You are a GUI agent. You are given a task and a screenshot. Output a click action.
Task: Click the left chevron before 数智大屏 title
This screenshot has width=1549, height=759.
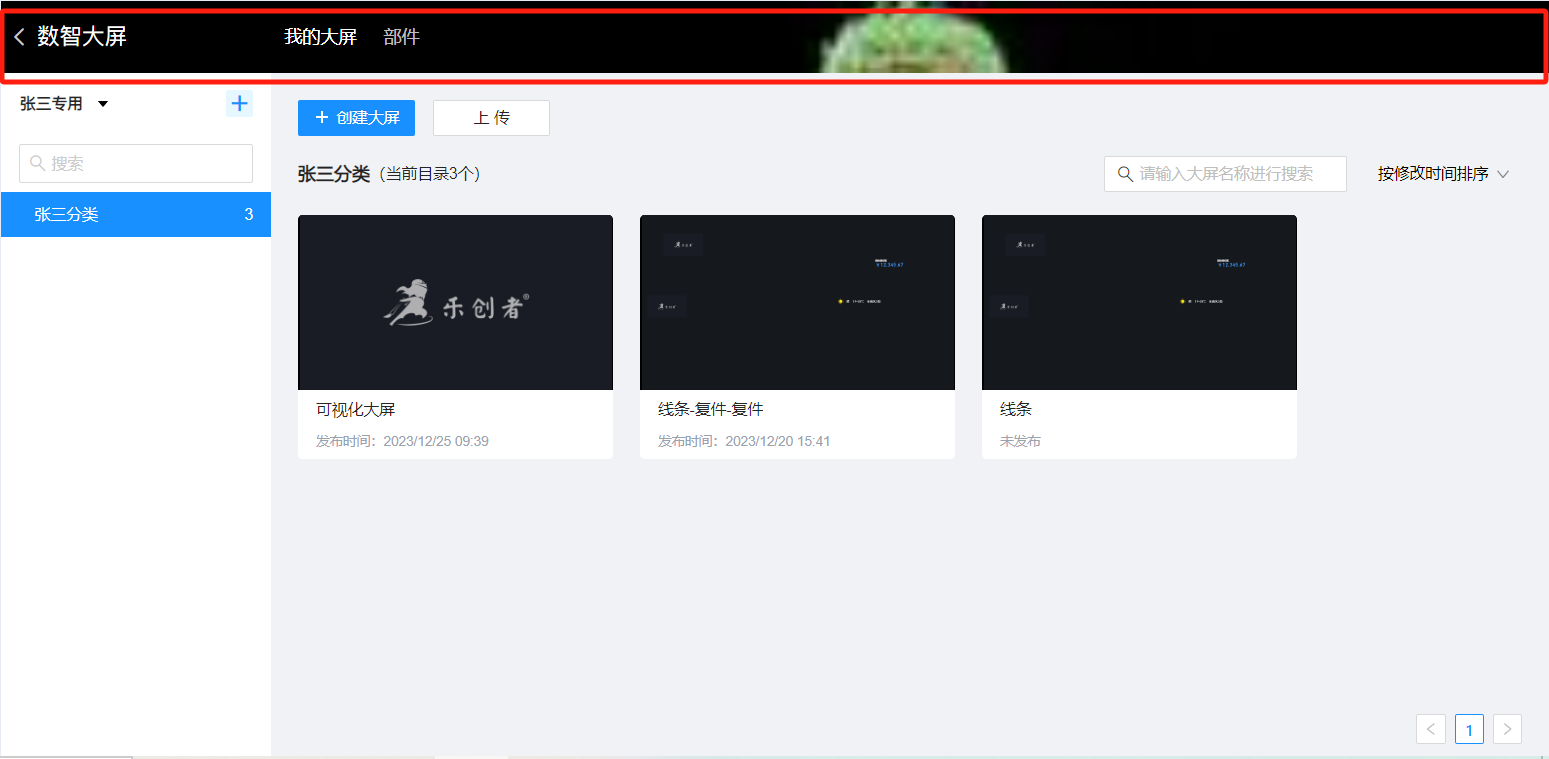(x=19, y=36)
